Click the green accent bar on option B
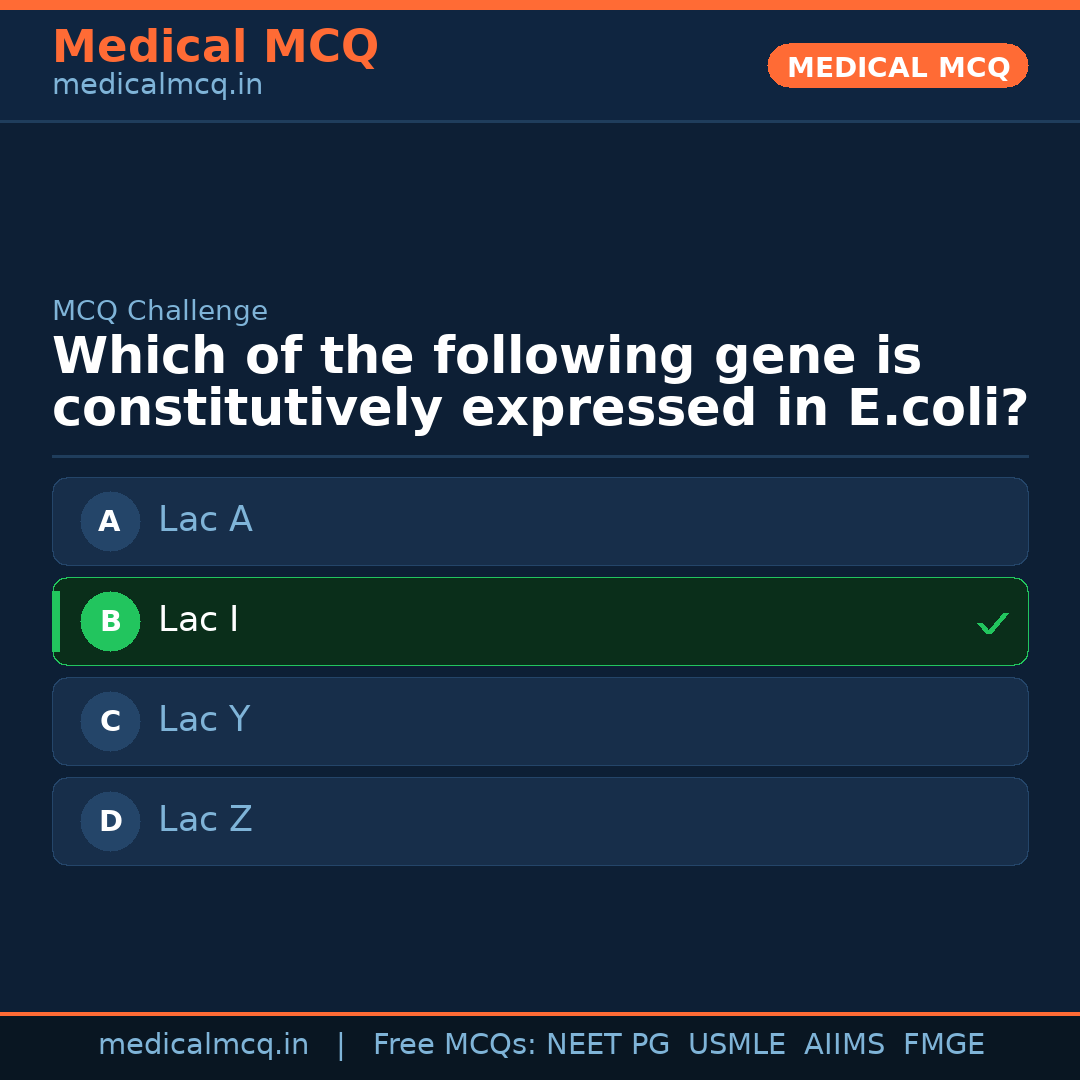The width and height of the screenshot is (1080, 1080). tap(56, 621)
